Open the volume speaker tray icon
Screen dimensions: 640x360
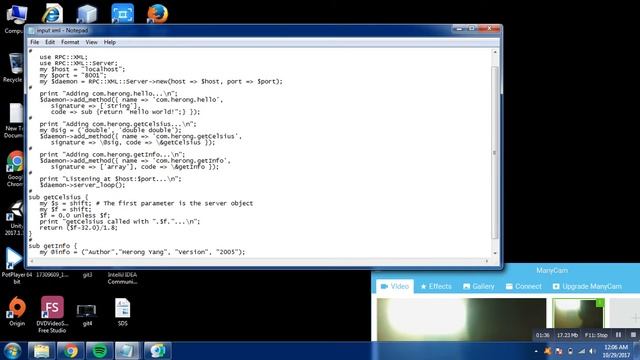coord(593,351)
